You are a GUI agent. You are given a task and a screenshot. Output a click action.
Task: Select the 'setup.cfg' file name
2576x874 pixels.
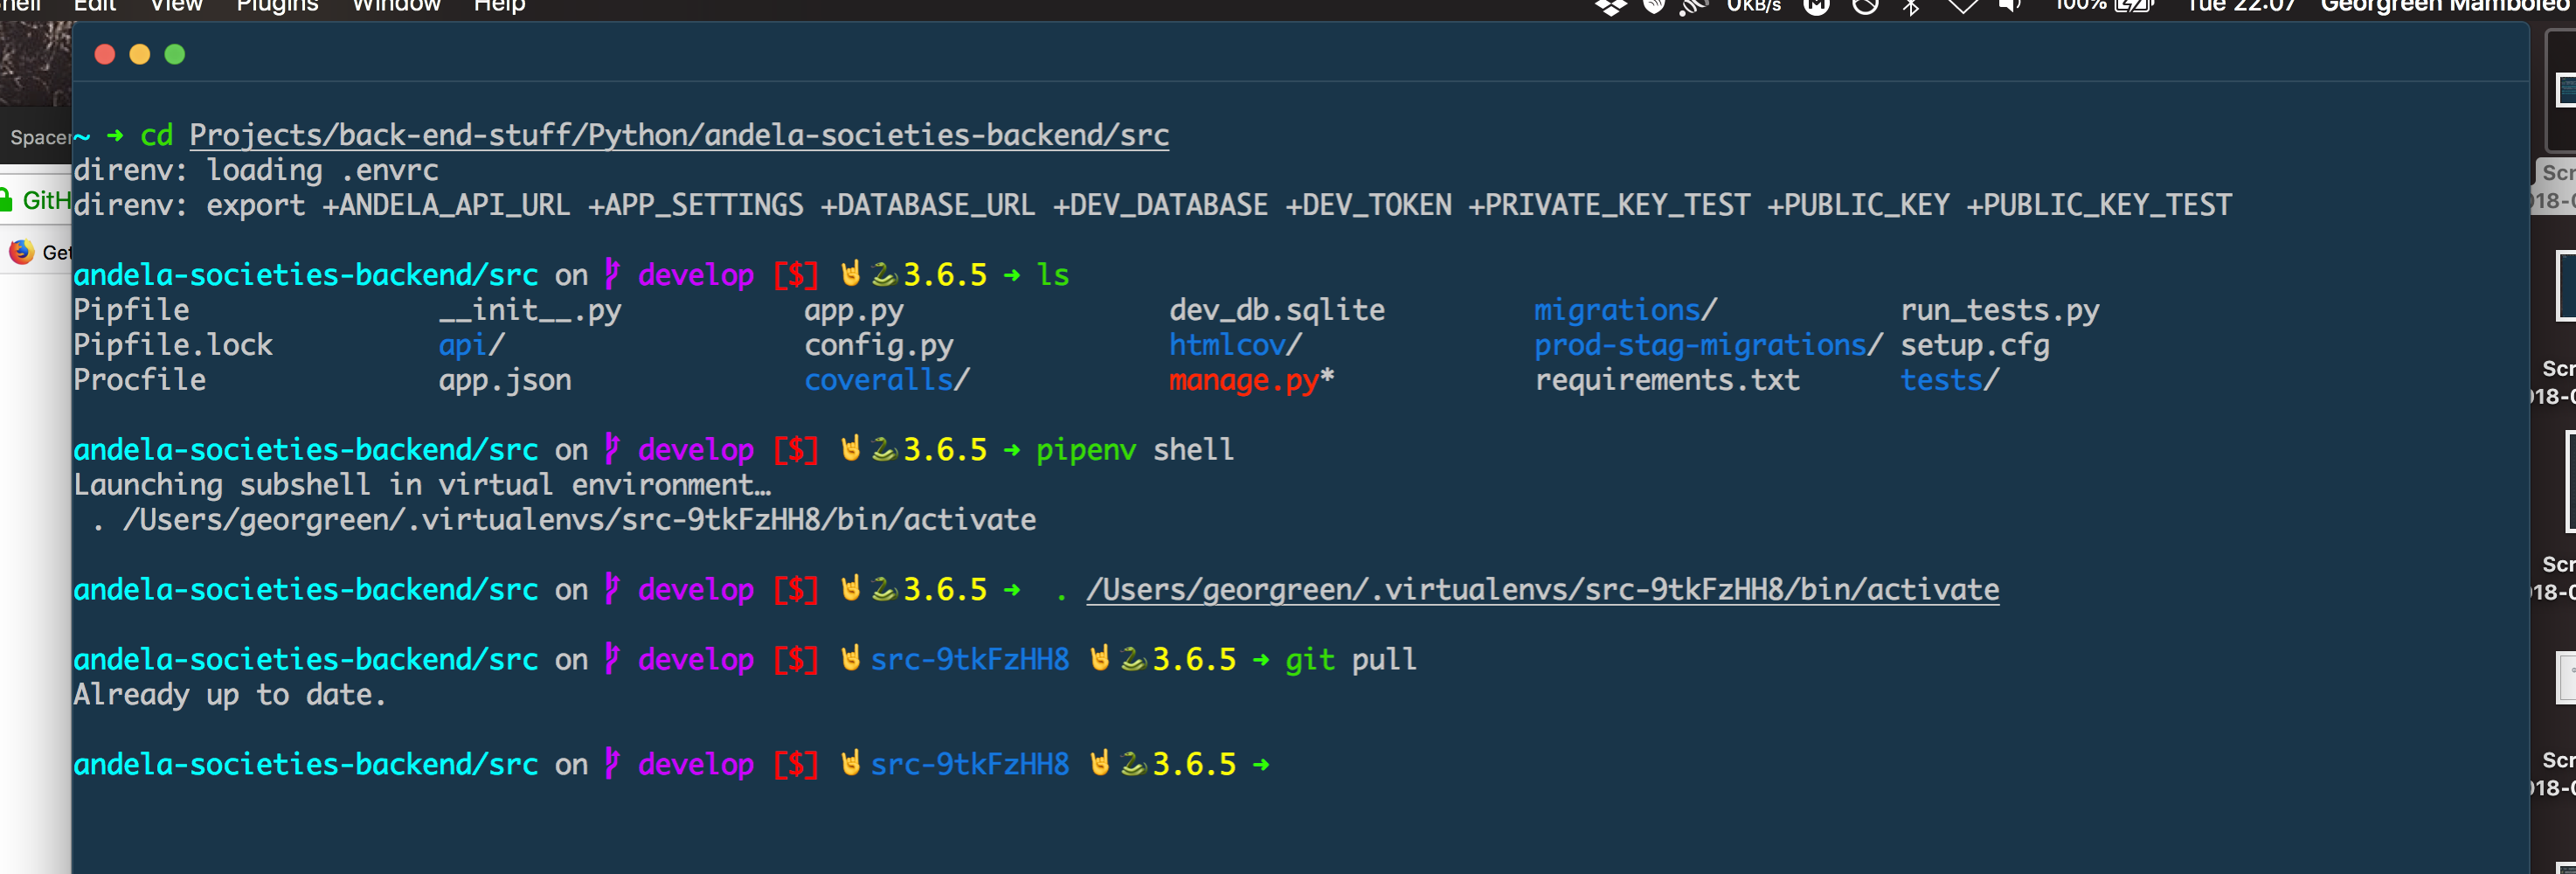(x=1975, y=346)
